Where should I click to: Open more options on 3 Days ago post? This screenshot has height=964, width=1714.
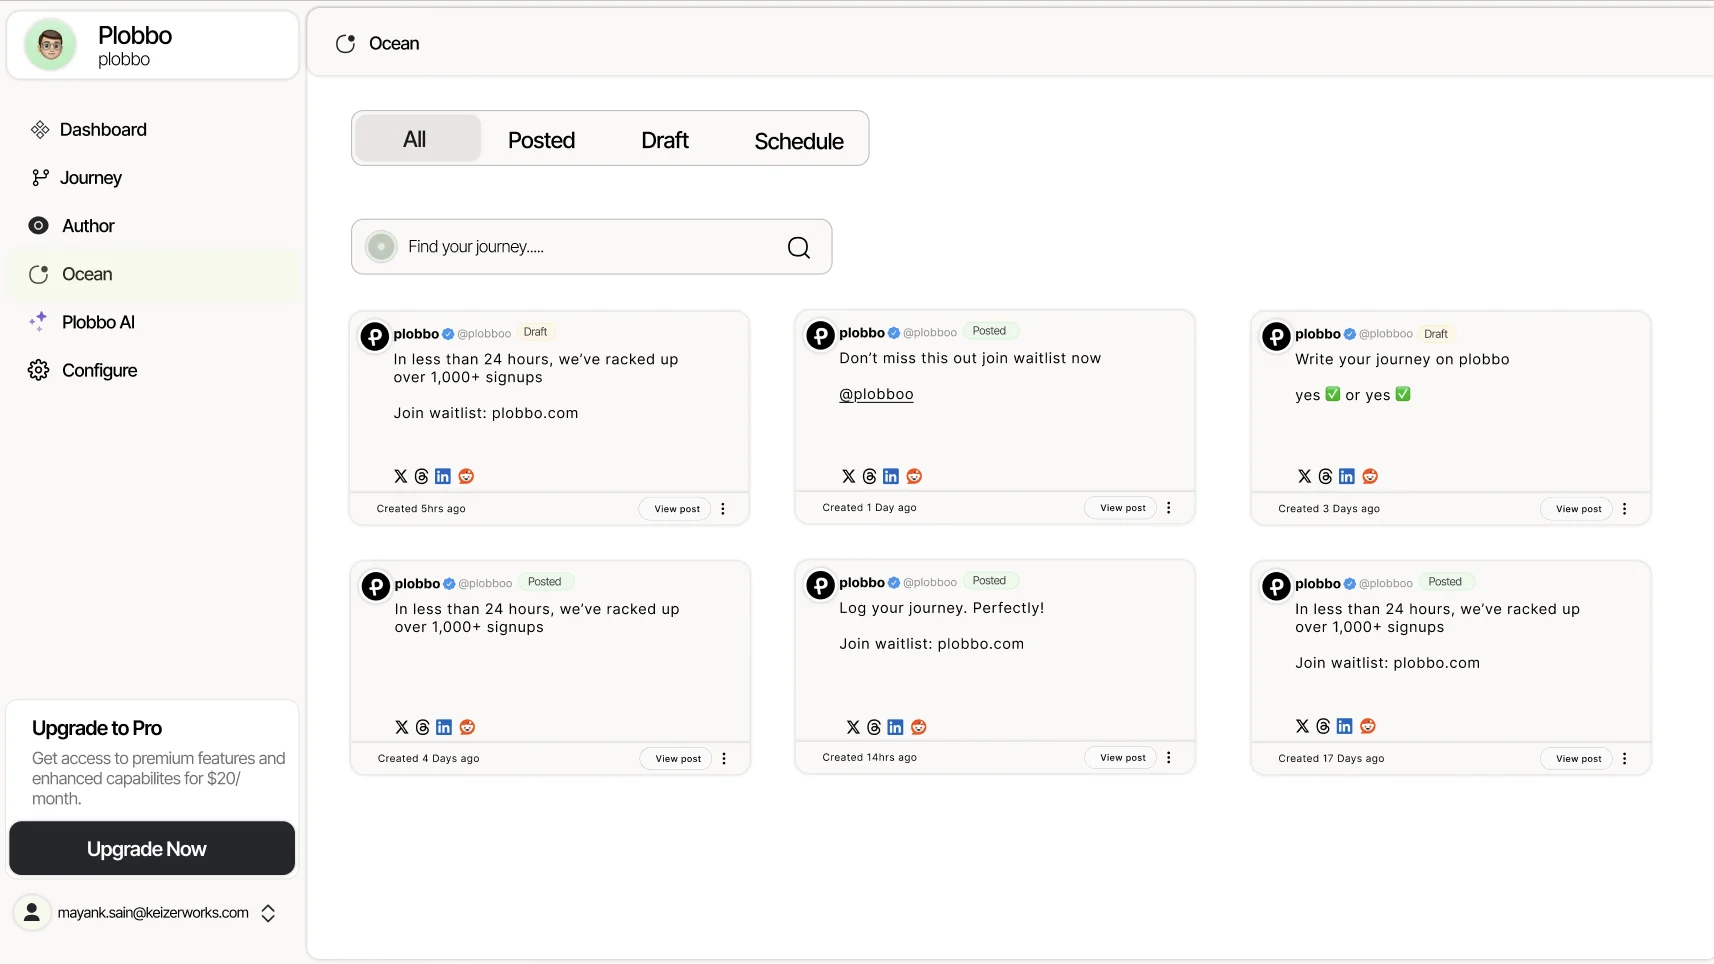coord(1625,509)
